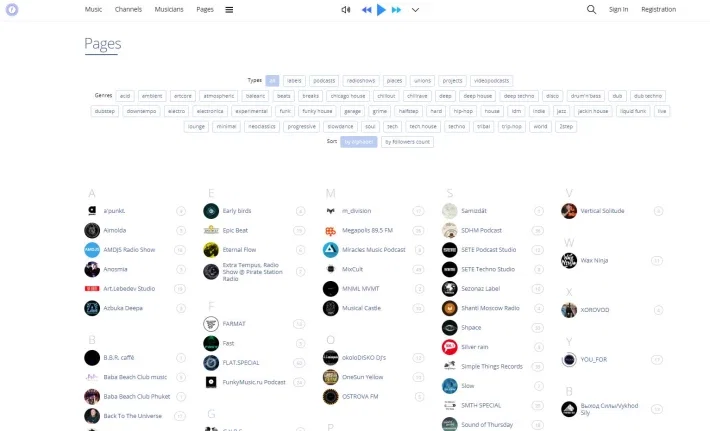Open the search magnifier icon

tap(591, 10)
